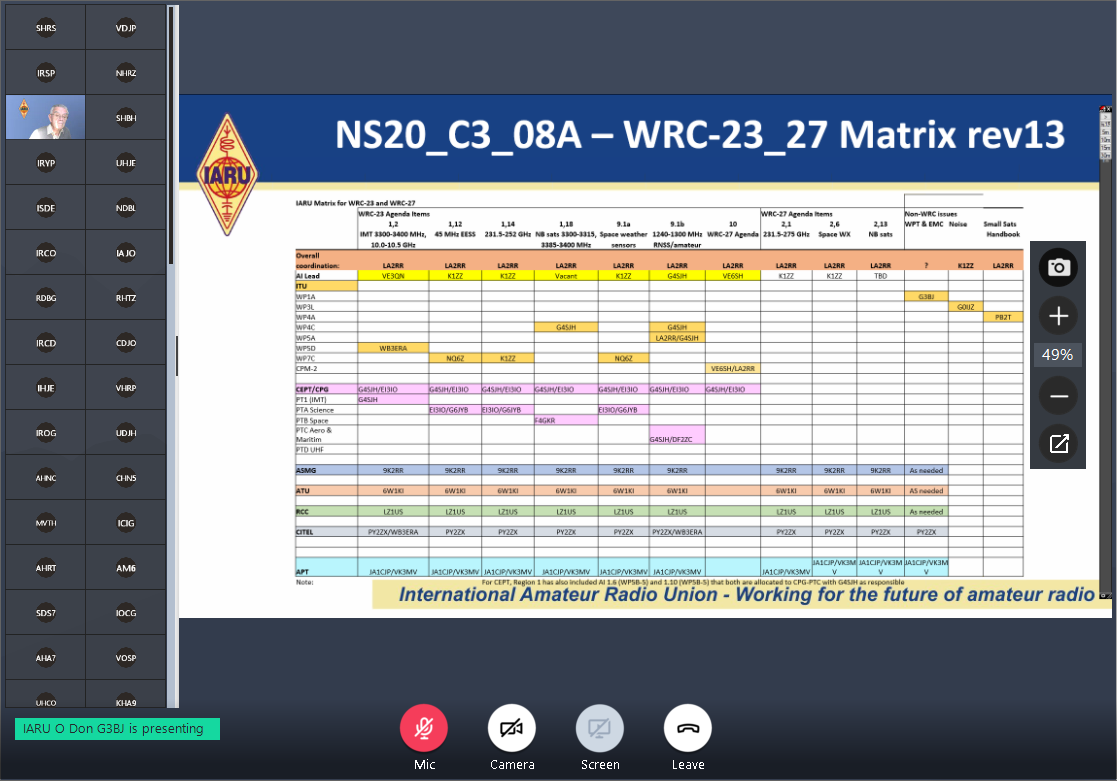Select participant SHBH avatar

(126, 118)
